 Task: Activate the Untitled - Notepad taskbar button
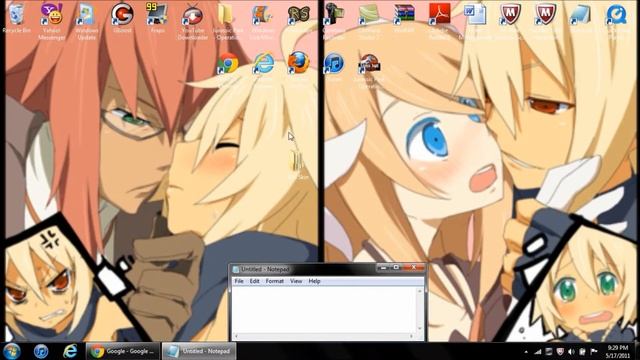[199, 351]
